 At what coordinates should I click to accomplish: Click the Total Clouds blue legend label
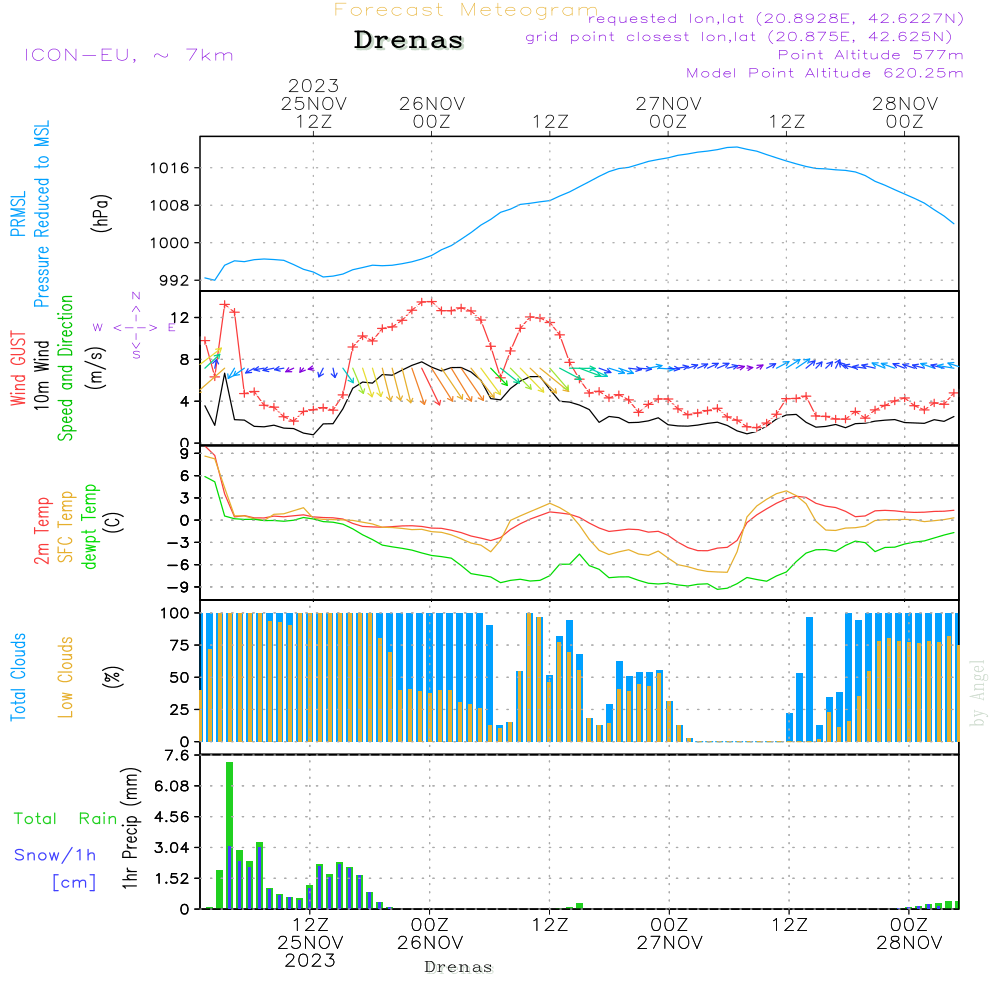[18, 677]
